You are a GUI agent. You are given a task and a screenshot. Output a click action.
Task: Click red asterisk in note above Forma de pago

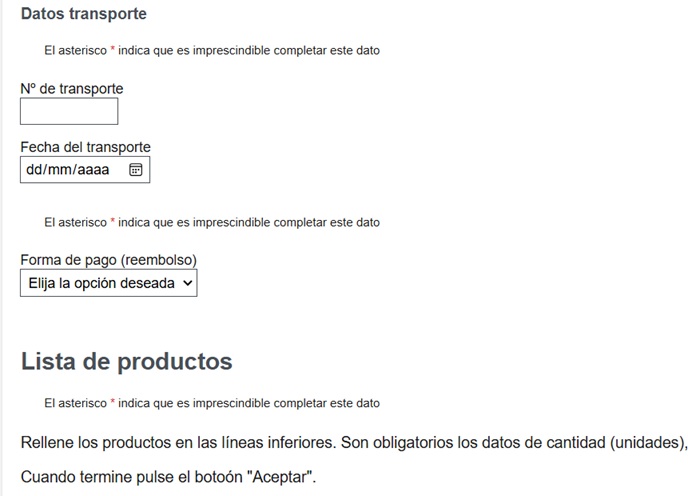tap(112, 221)
